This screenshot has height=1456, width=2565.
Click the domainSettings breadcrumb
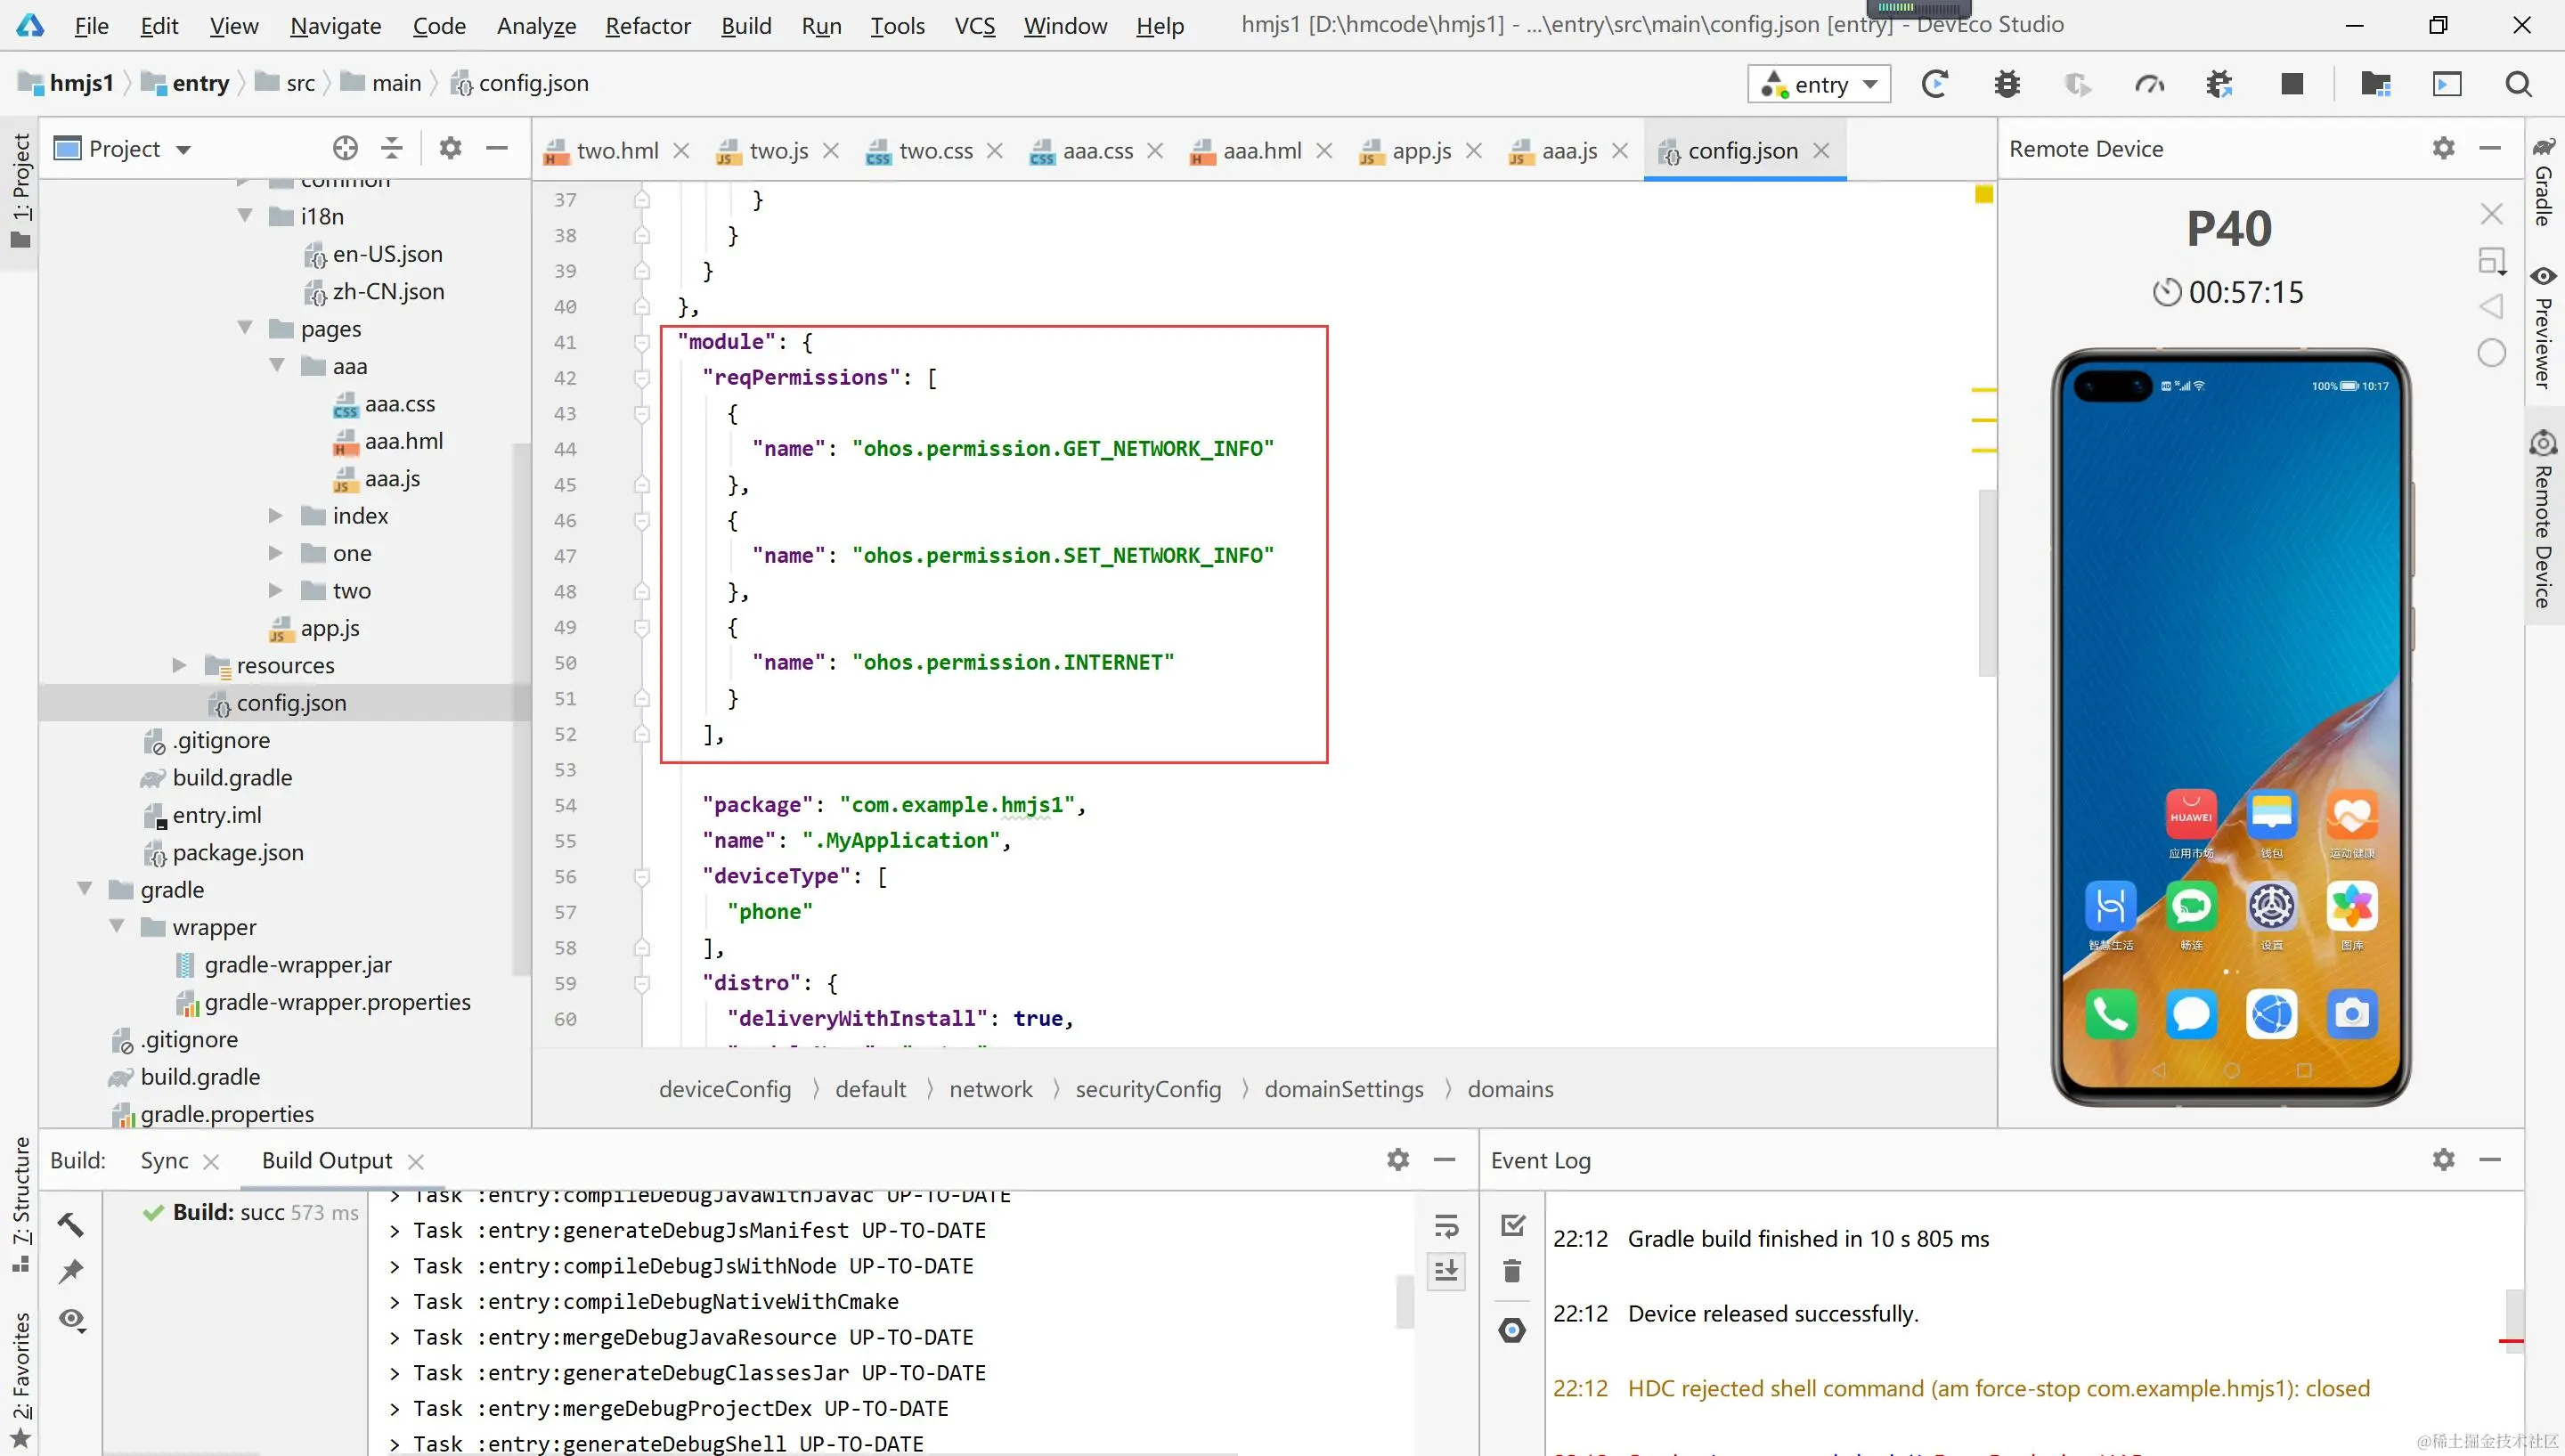click(x=1343, y=1089)
